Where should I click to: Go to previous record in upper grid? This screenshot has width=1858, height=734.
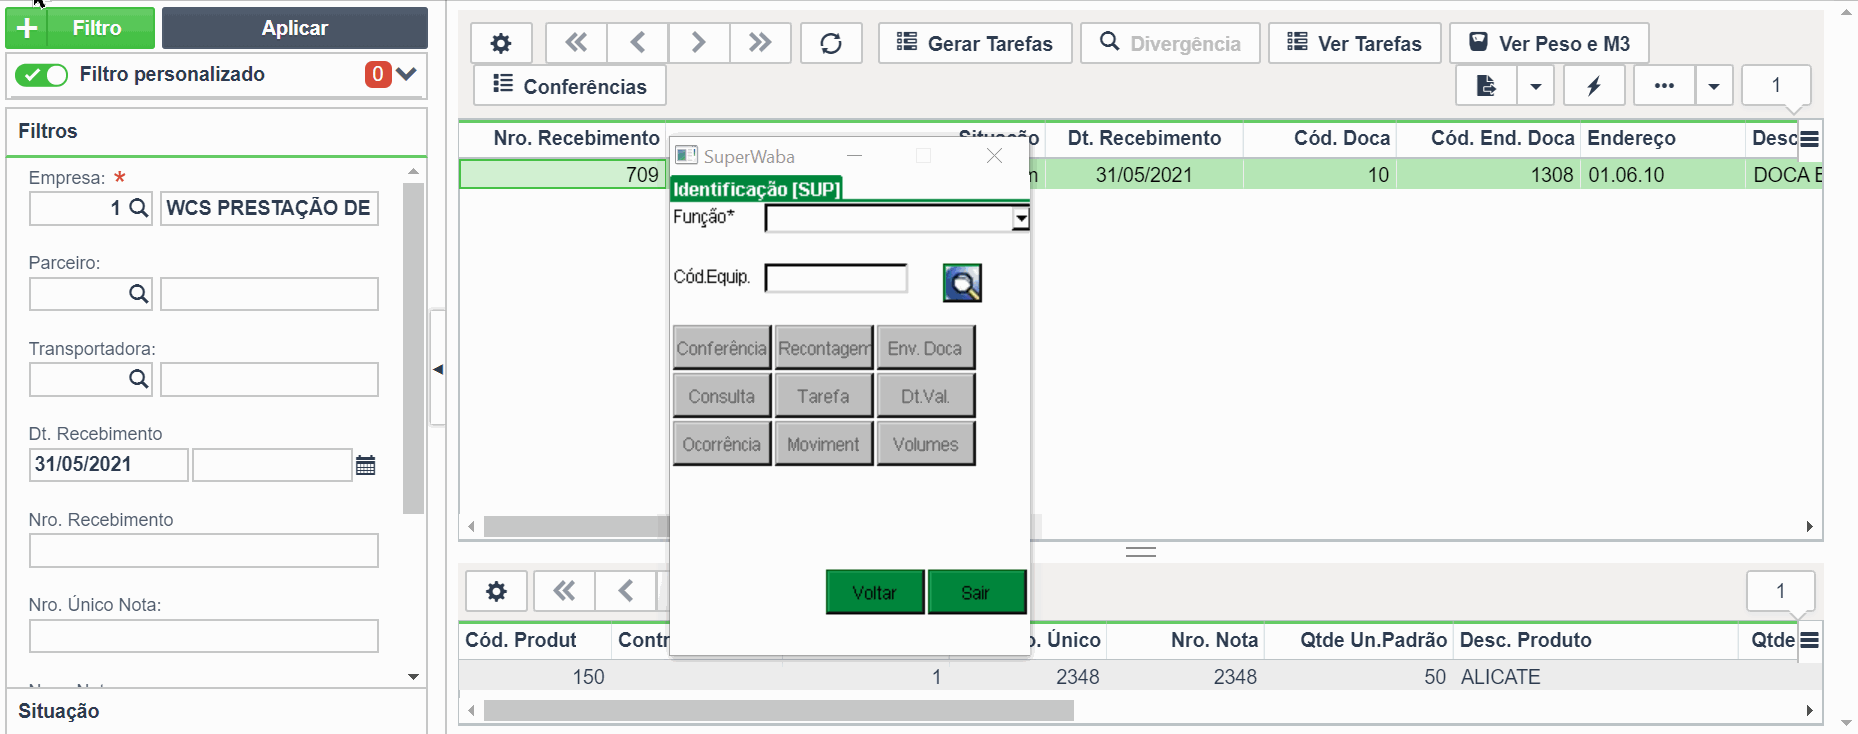click(x=638, y=43)
